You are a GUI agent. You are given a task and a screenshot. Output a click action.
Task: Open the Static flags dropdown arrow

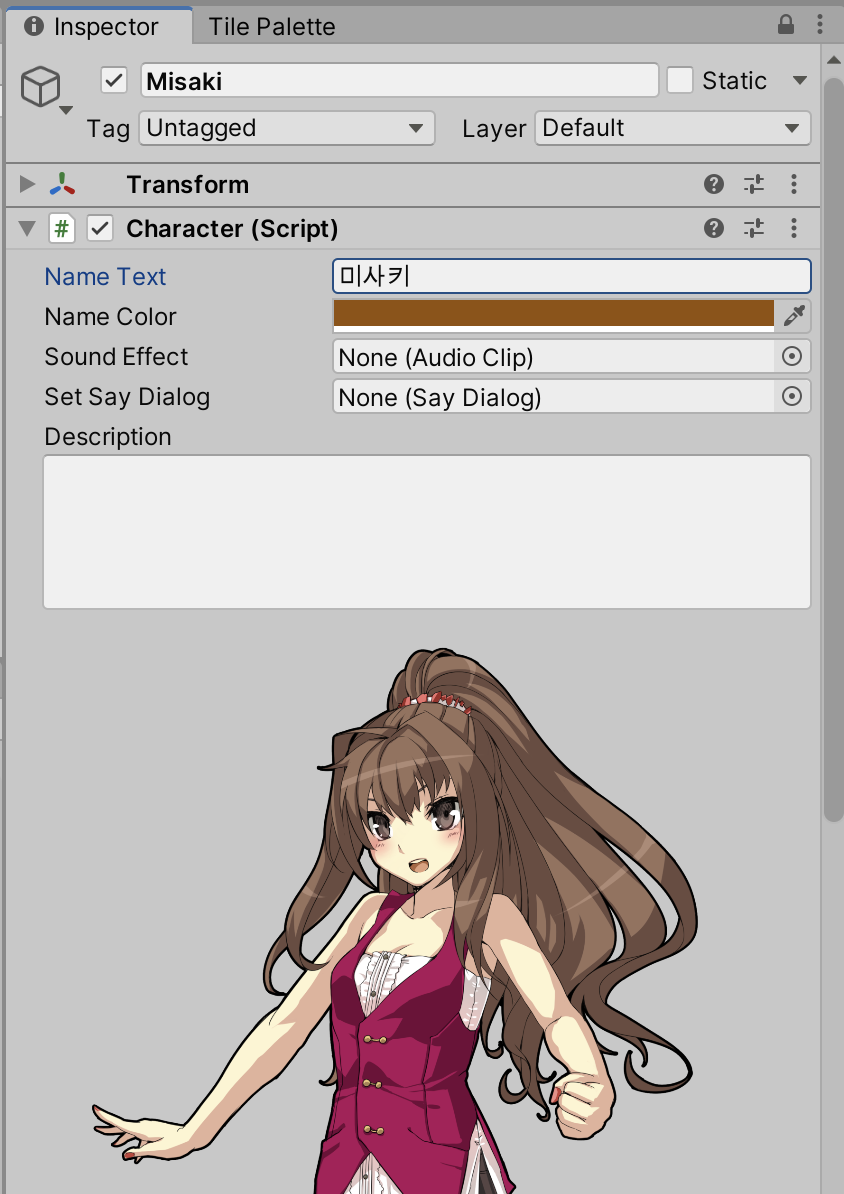pos(800,80)
